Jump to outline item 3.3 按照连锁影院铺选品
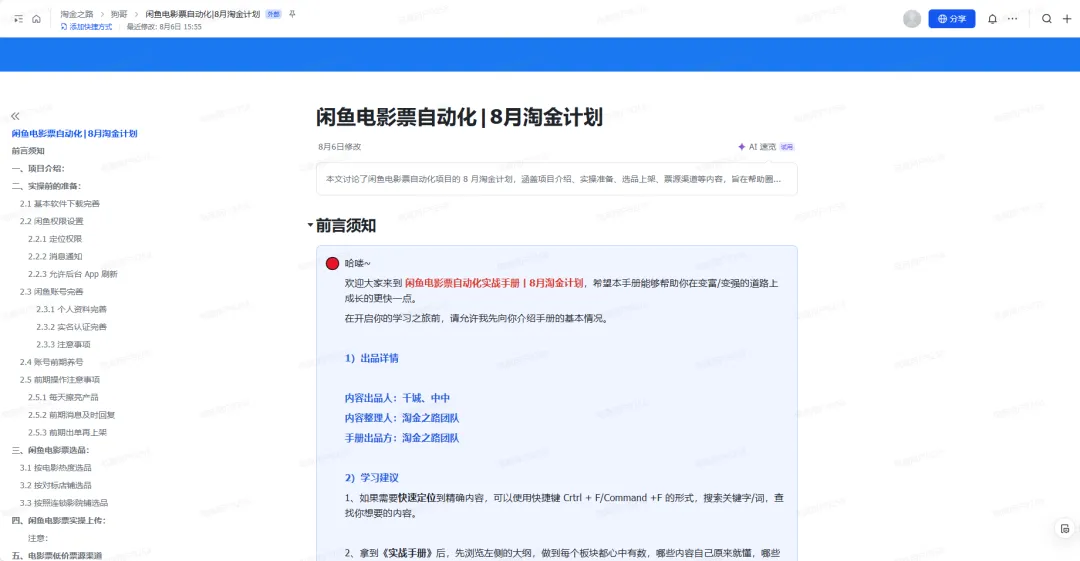The image size is (1080, 561). click(64, 503)
